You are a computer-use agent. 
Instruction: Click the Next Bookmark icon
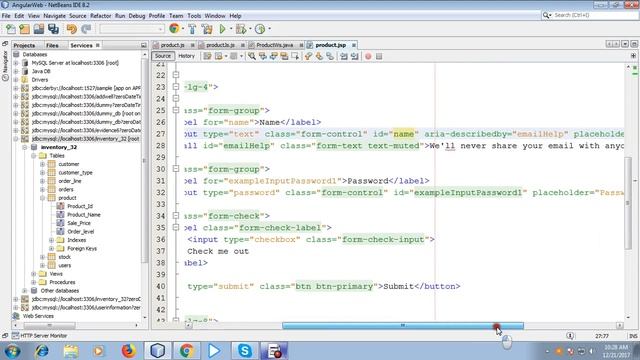pos(319,56)
